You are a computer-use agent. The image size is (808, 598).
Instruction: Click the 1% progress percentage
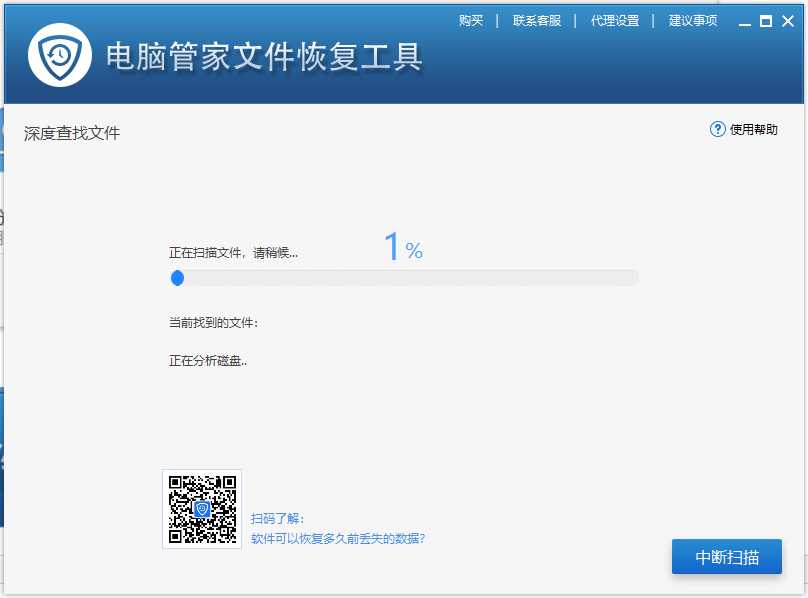[x=403, y=246]
